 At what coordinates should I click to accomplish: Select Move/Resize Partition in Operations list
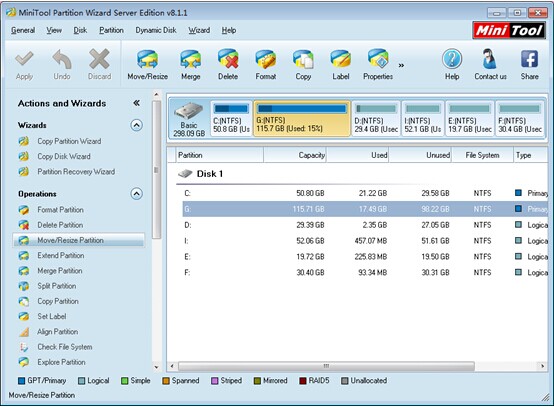click(79, 240)
